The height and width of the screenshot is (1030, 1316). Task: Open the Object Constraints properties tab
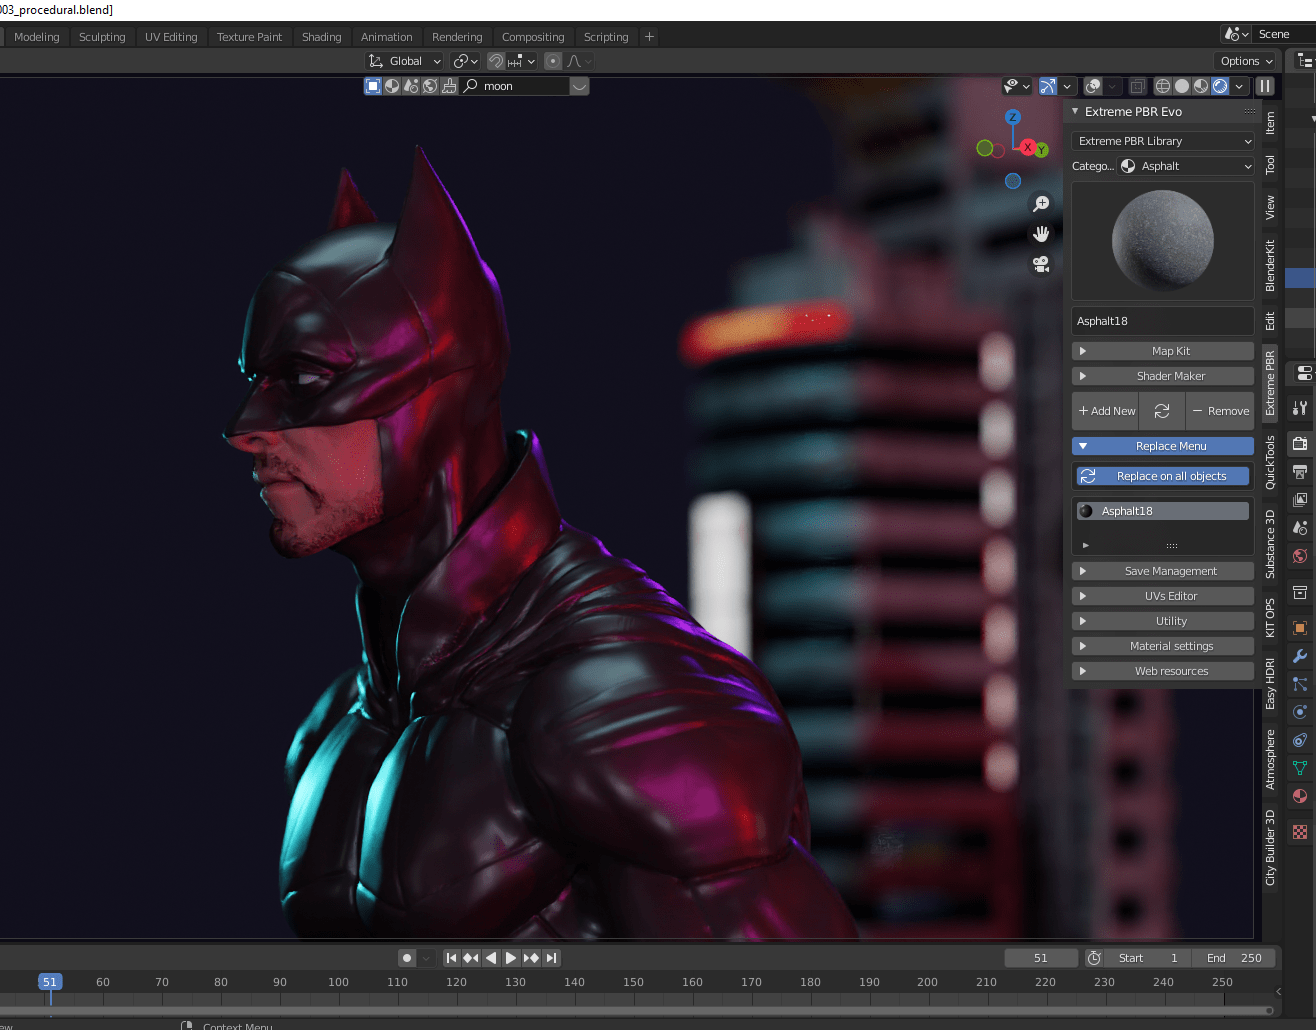coord(1300,740)
